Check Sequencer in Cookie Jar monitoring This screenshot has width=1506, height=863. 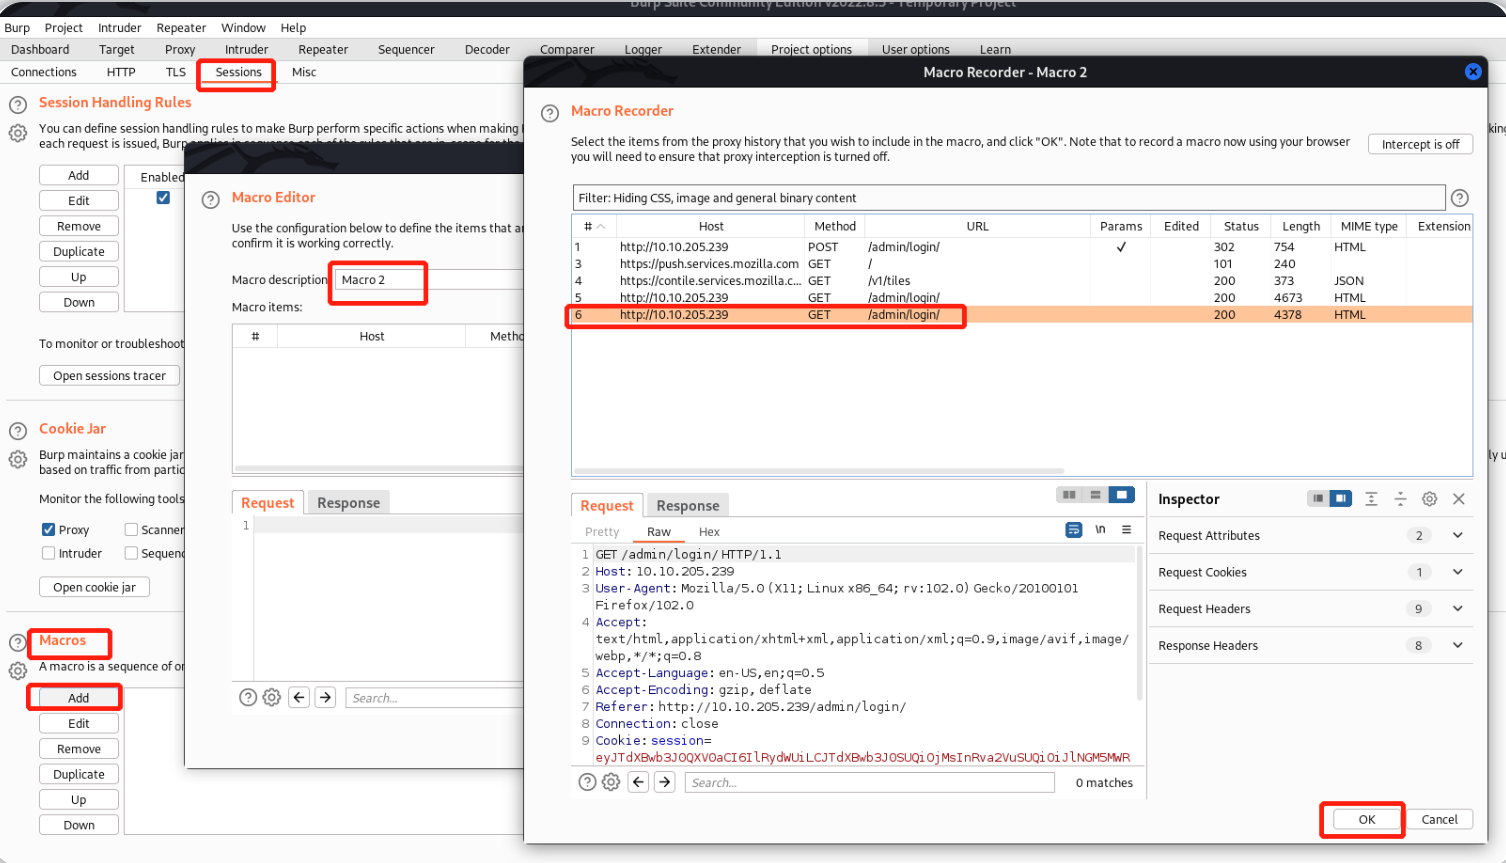pyautogui.click(x=131, y=553)
